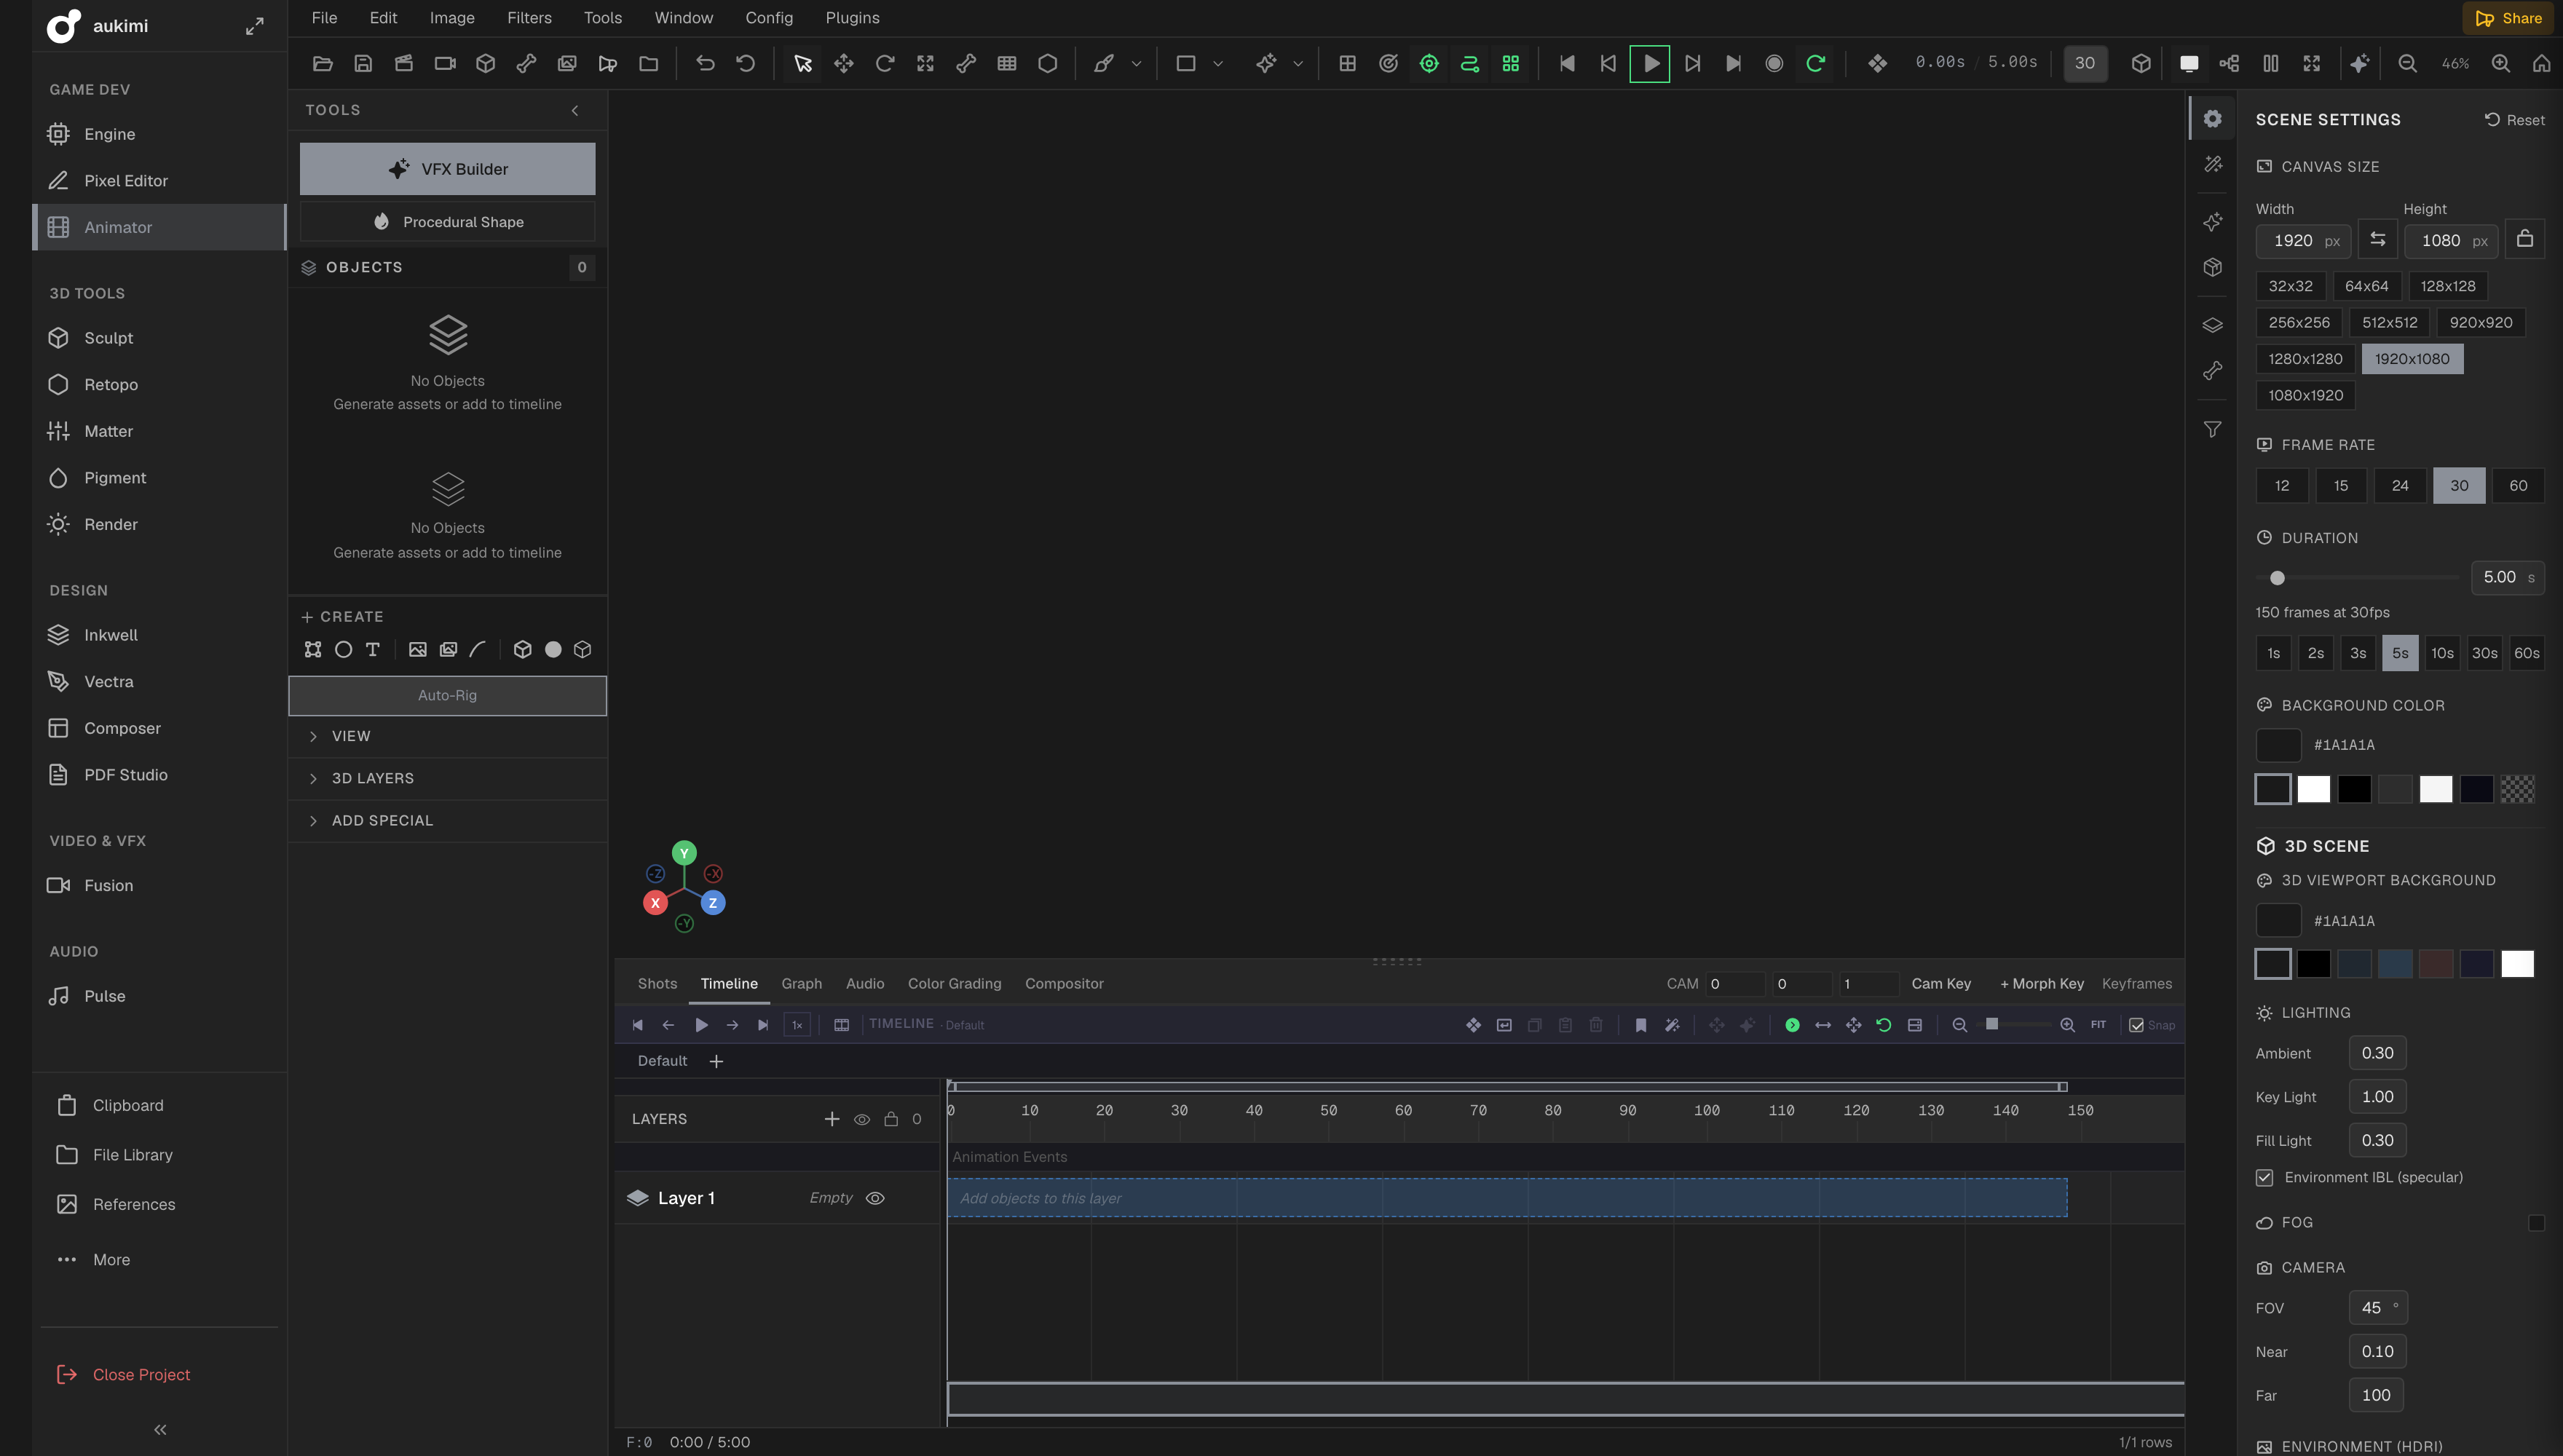Screen dimensions: 2563x1456
Task: Choose the Move tool icon
Action: click(x=844, y=63)
